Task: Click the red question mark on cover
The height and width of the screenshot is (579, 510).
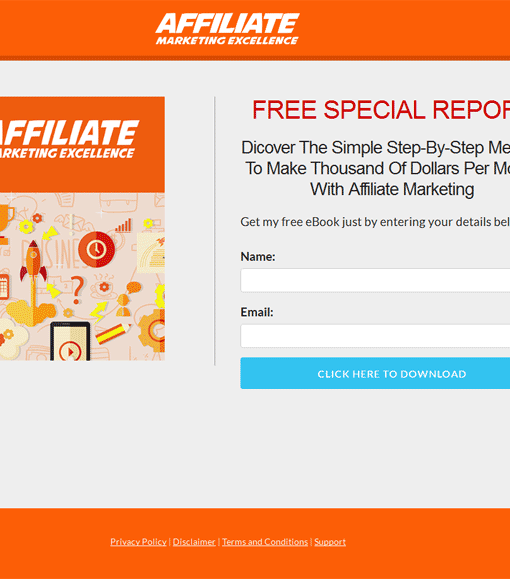Action: pyautogui.click(x=78, y=290)
